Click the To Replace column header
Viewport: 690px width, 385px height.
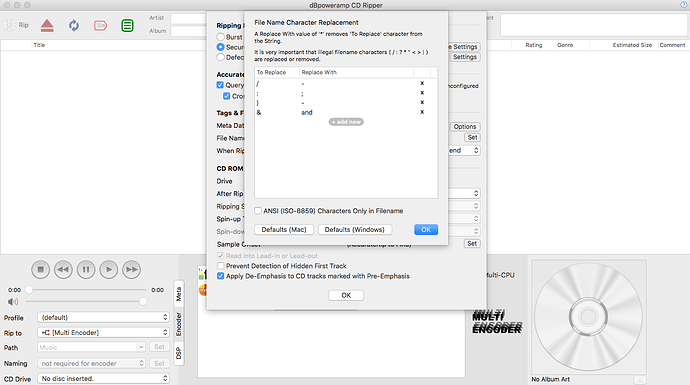tap(272, 72)
